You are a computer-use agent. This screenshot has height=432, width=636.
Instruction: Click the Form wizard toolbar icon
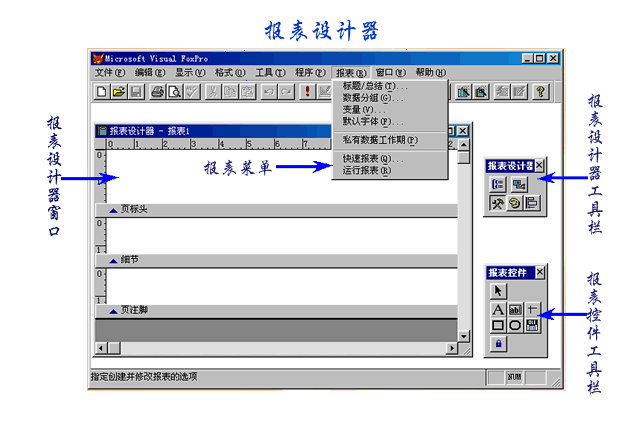(464, 92)
